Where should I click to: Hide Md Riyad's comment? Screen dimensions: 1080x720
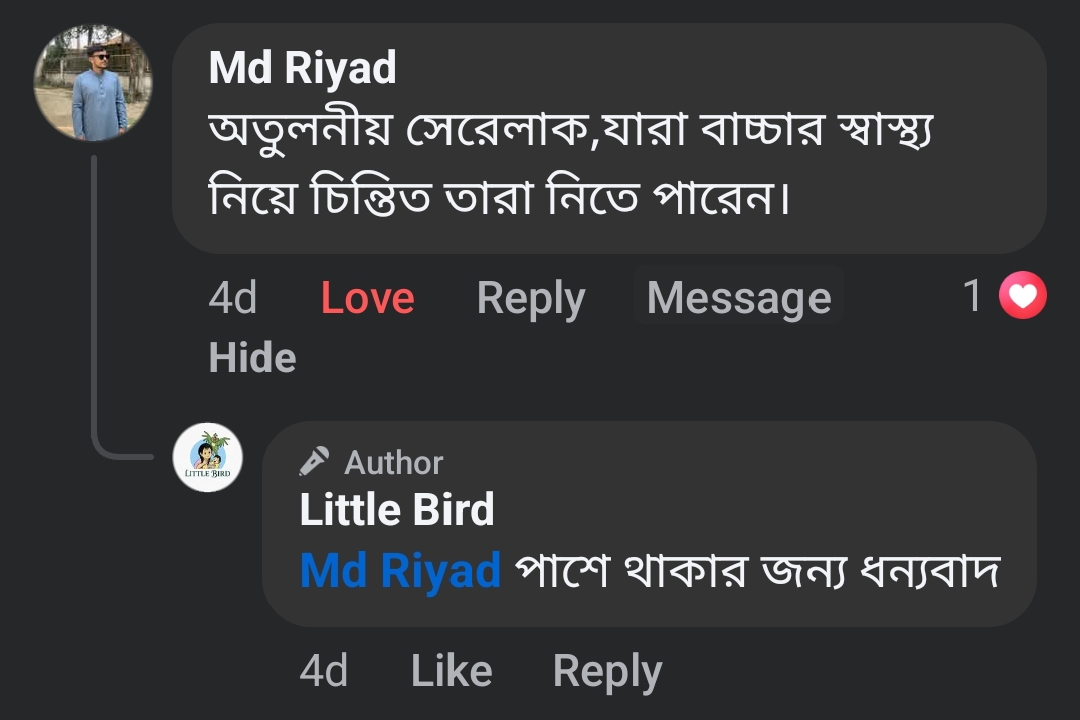point(252,357)
